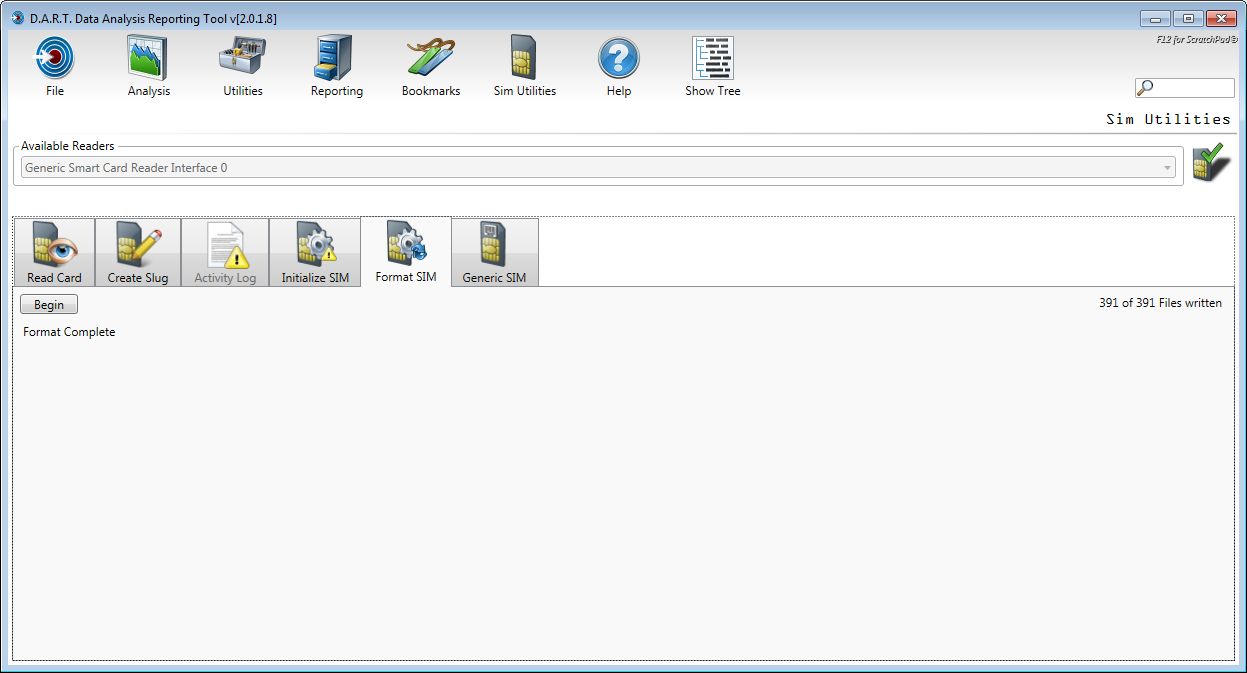The image size is (1247, 673).
Task: Minimize the D.A.R.T. window
Action: (1155, 18)
